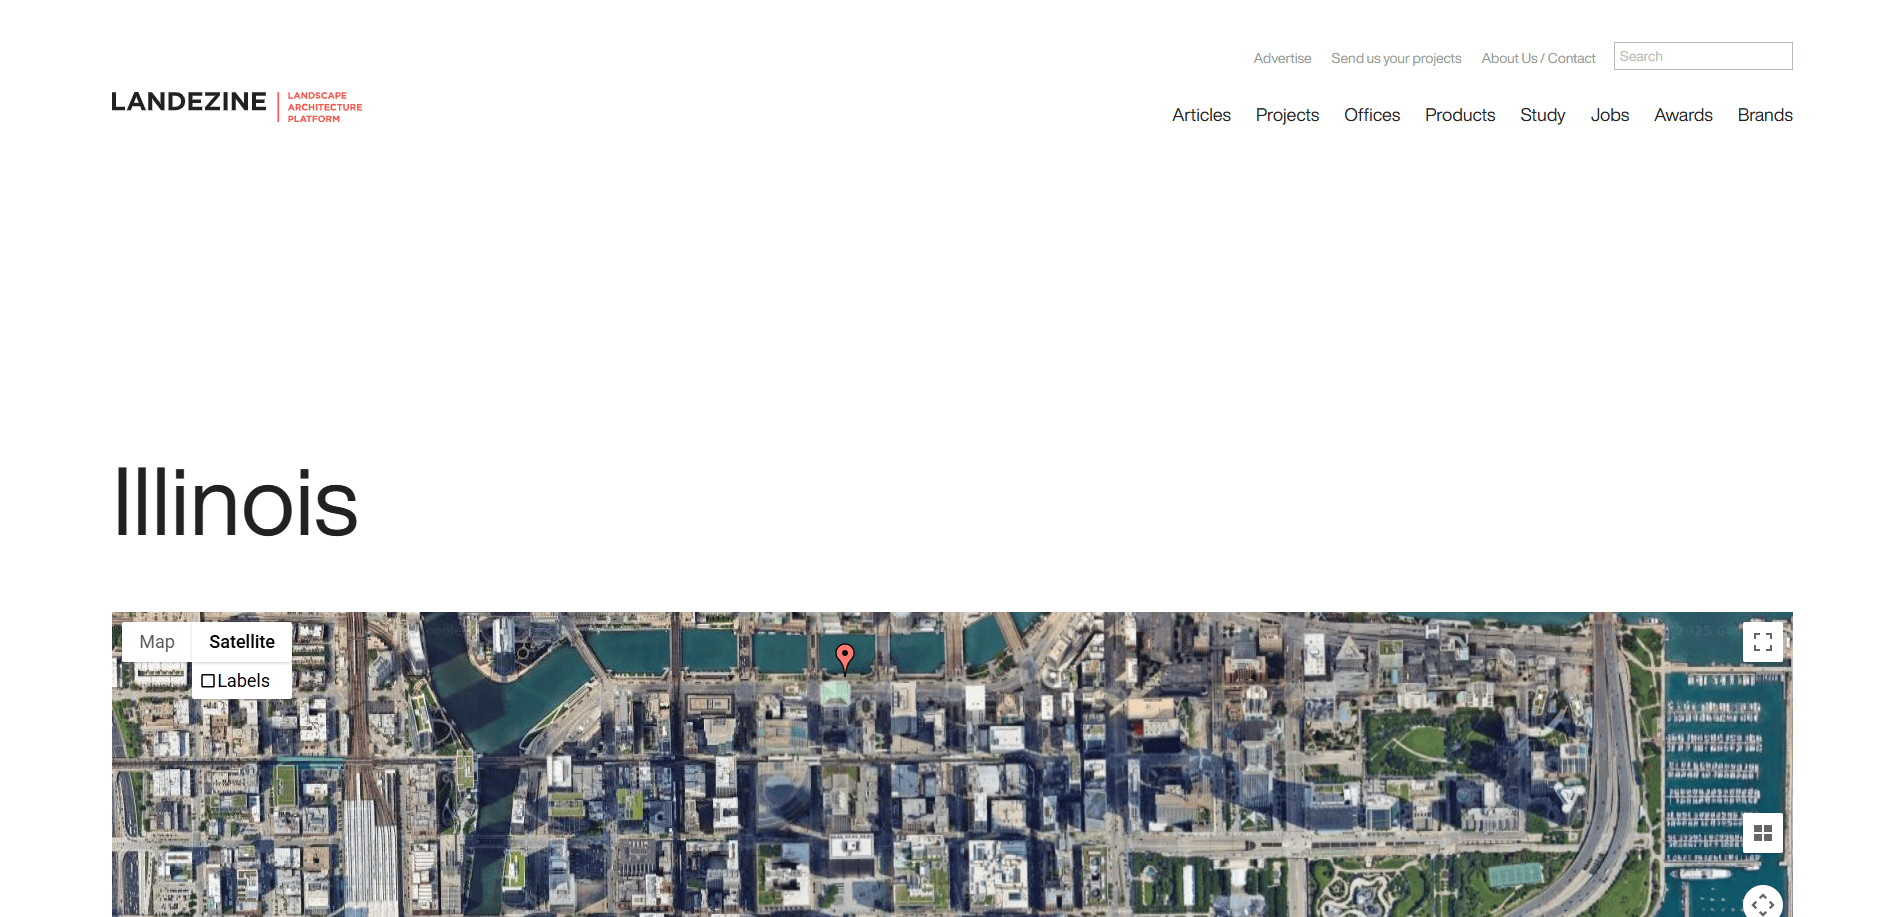Screen dimensions: 1898x917
Task: Go to Offices section
Action: click(1372, 115)
